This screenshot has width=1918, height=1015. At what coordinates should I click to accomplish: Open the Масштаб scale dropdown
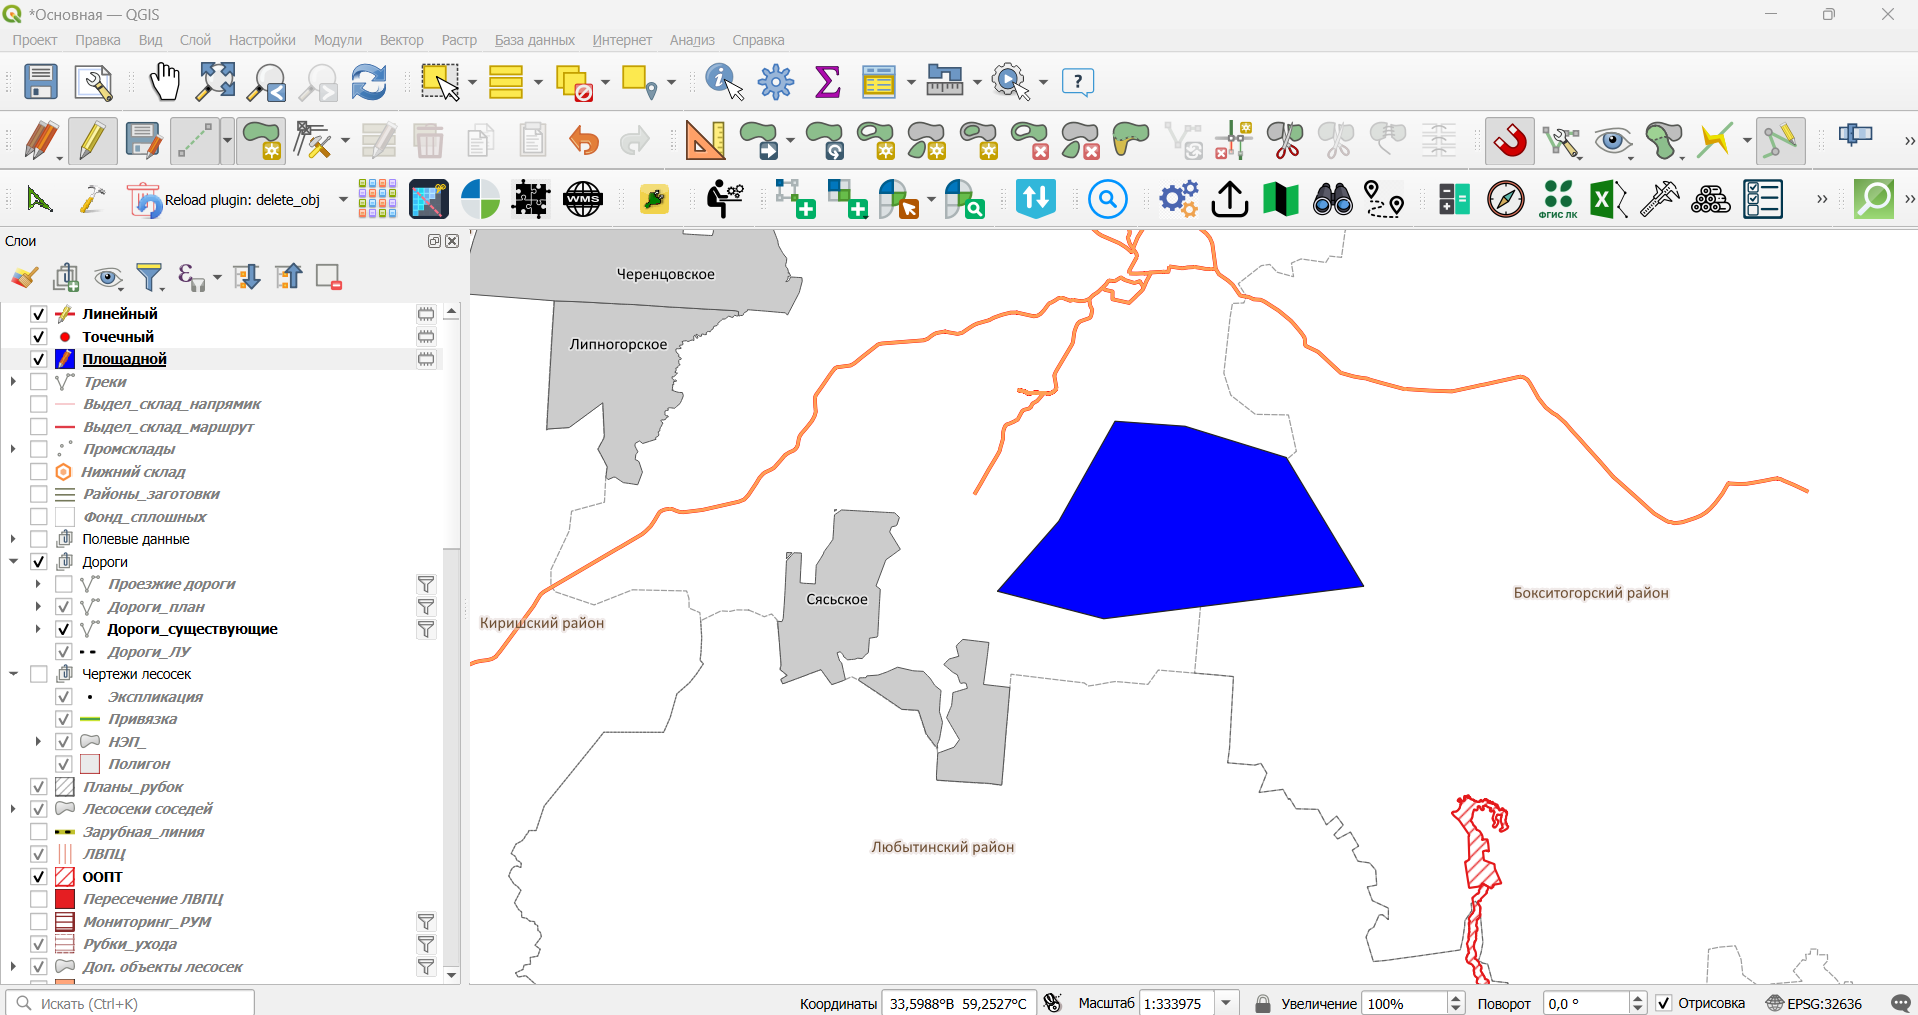[1227, 1003]
